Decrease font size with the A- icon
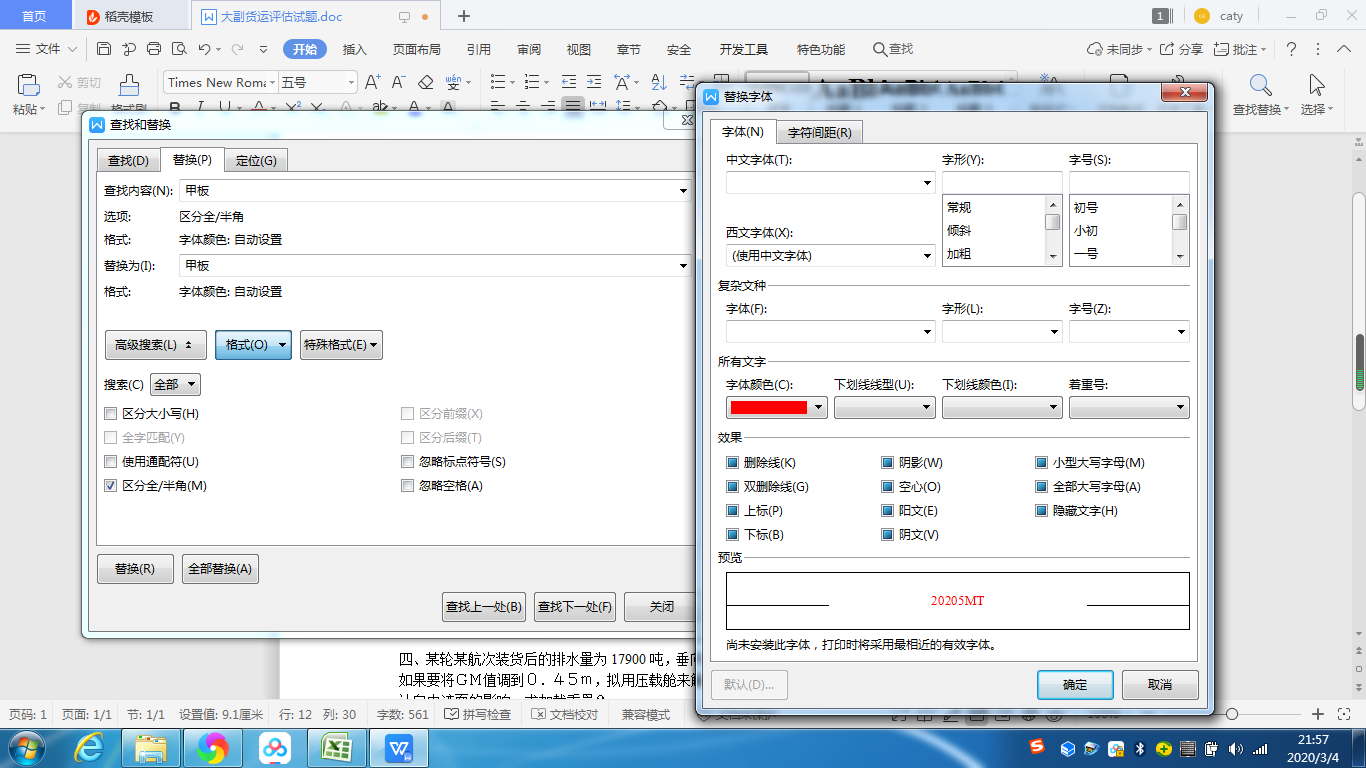This screenshot has height=768, width=1366. coord(398,82)
